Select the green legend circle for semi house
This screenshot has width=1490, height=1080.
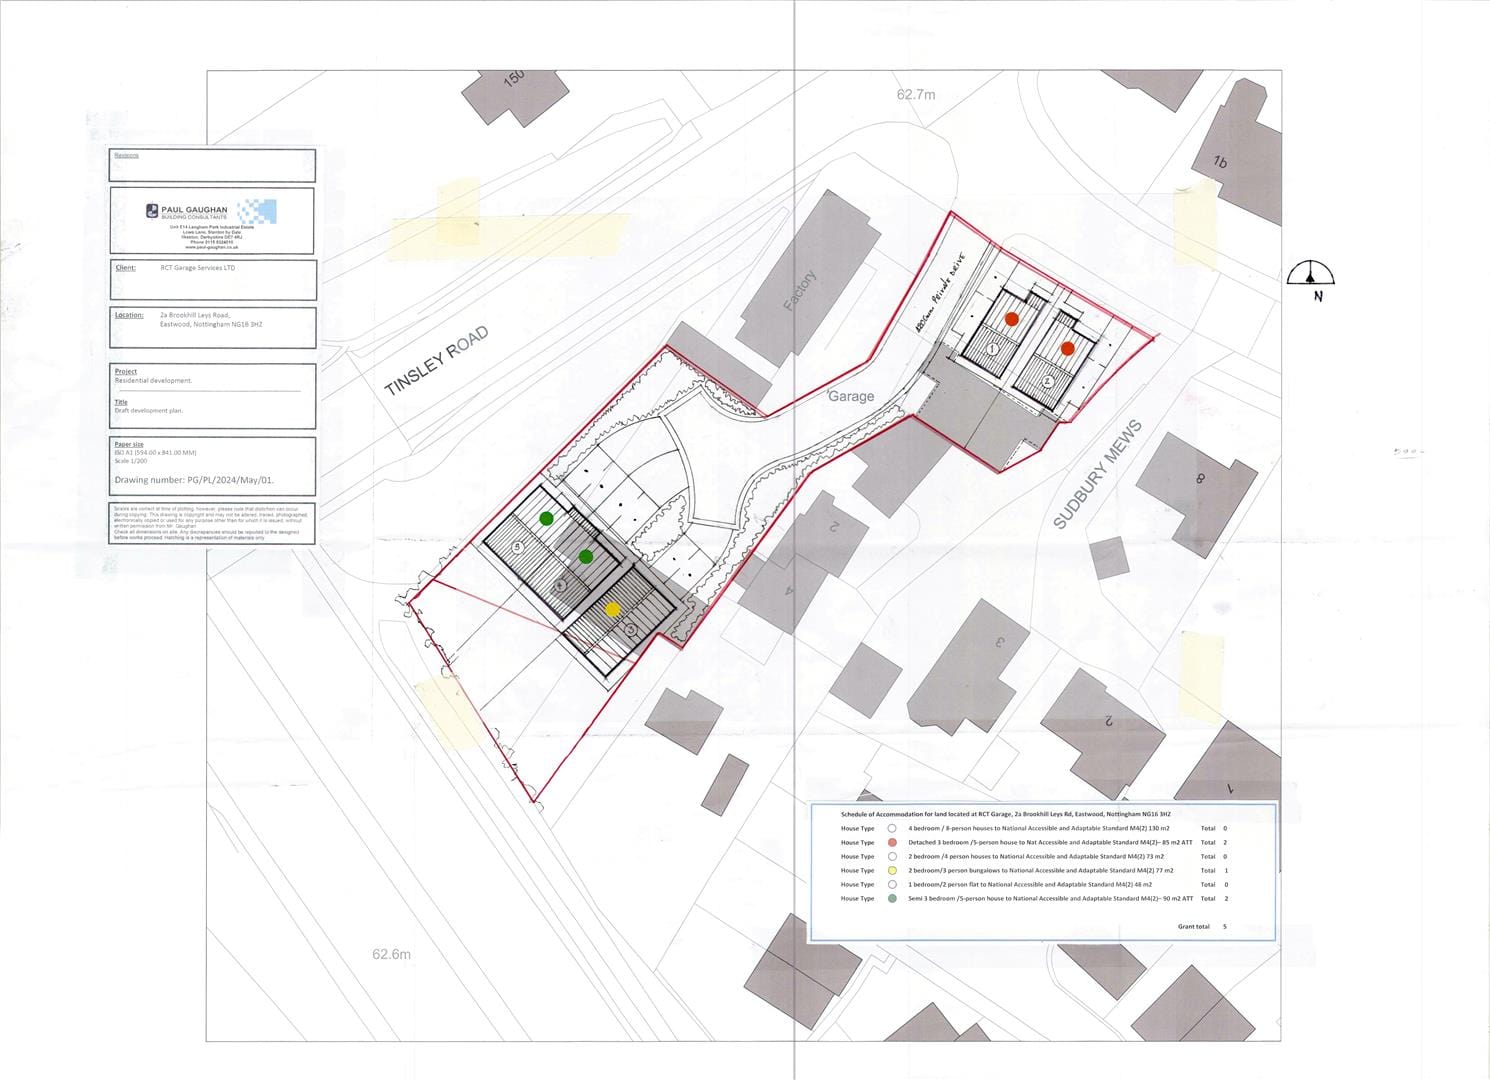click(x=892, y=899)
